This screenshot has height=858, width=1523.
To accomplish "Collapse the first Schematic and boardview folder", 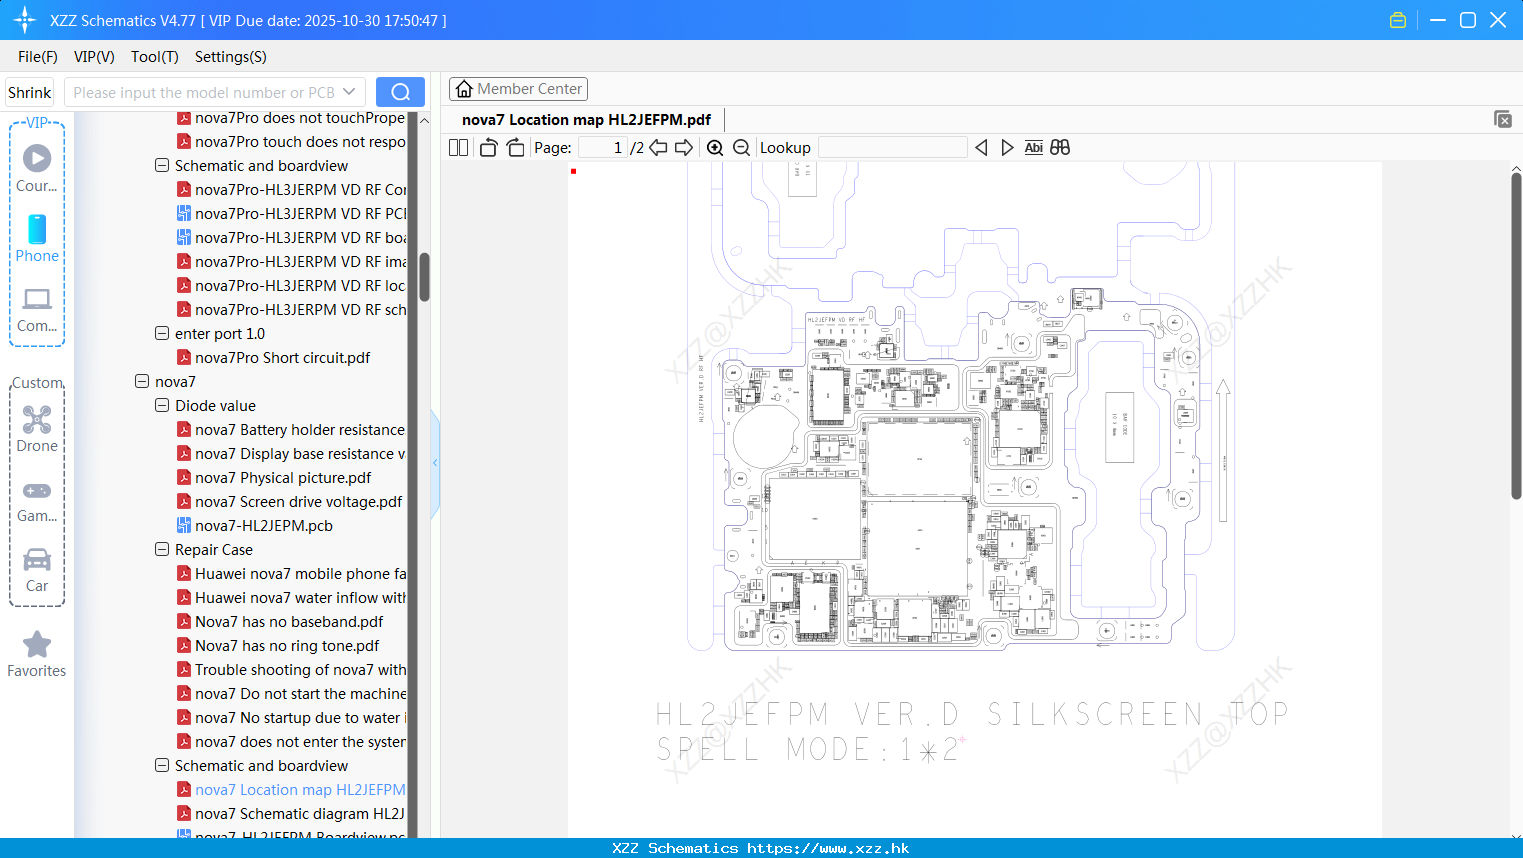I will [162, 165].
